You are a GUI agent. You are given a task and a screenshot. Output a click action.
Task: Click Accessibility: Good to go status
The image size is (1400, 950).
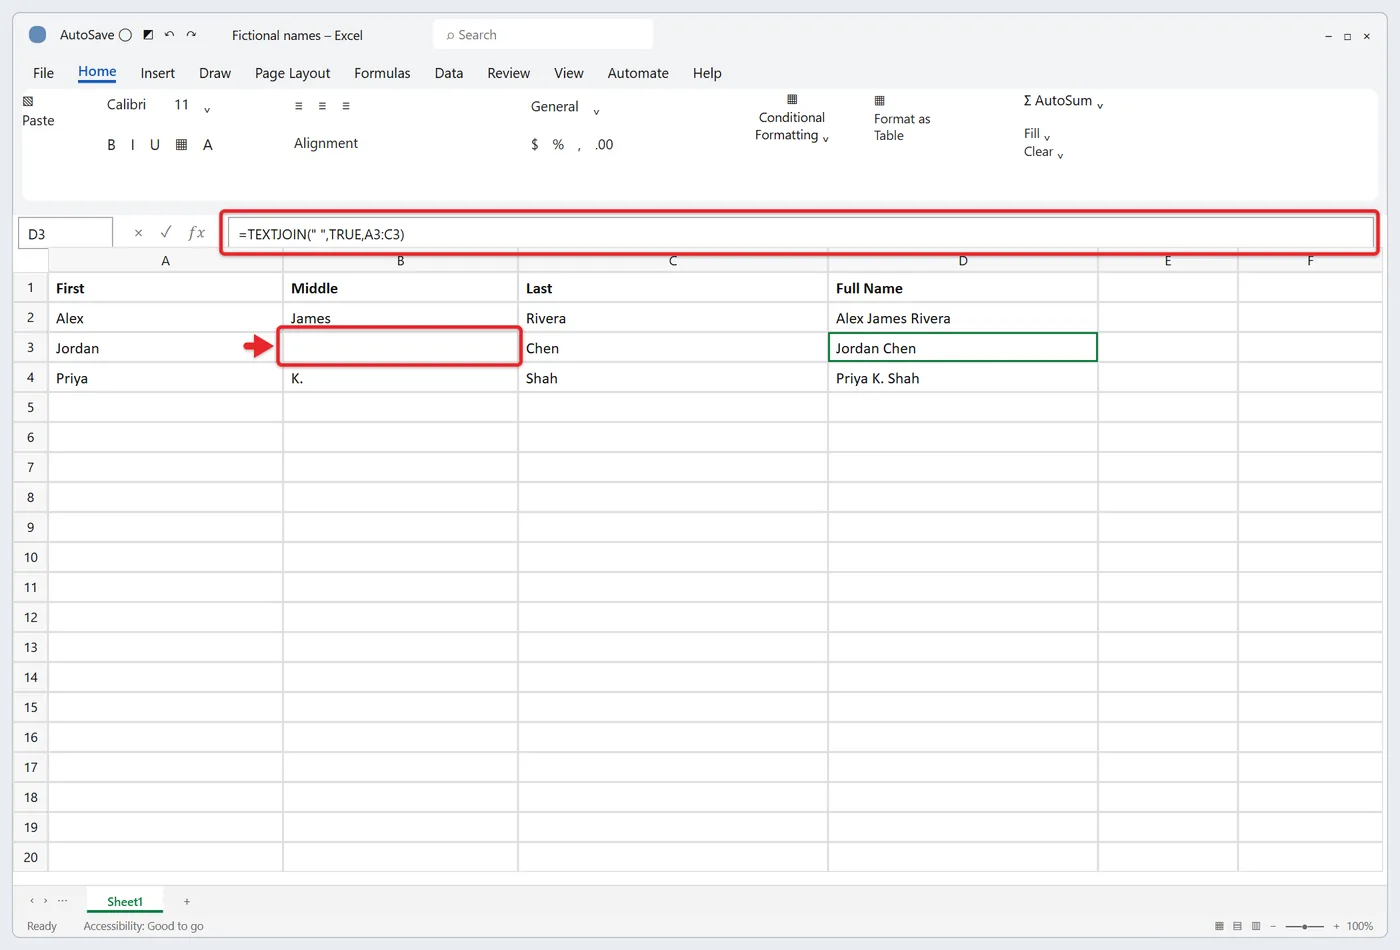(x=143, y=926)
